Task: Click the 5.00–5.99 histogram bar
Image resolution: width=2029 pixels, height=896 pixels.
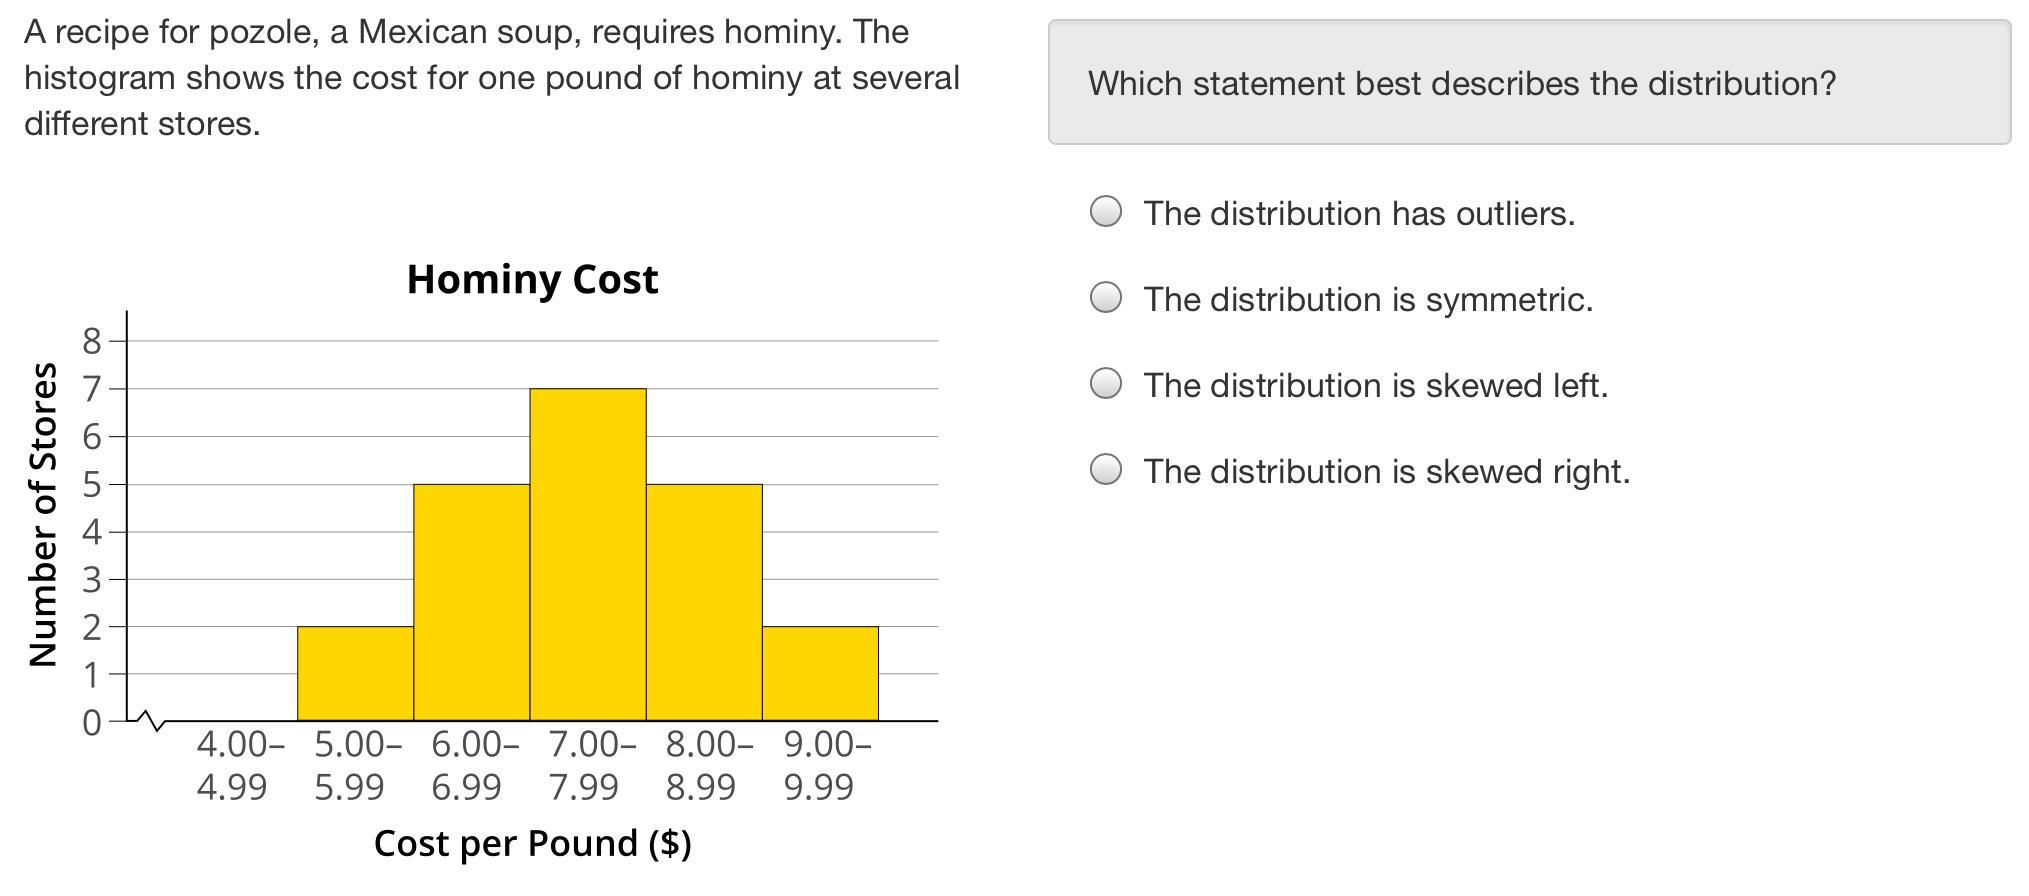Action: (x=355, y=674)
